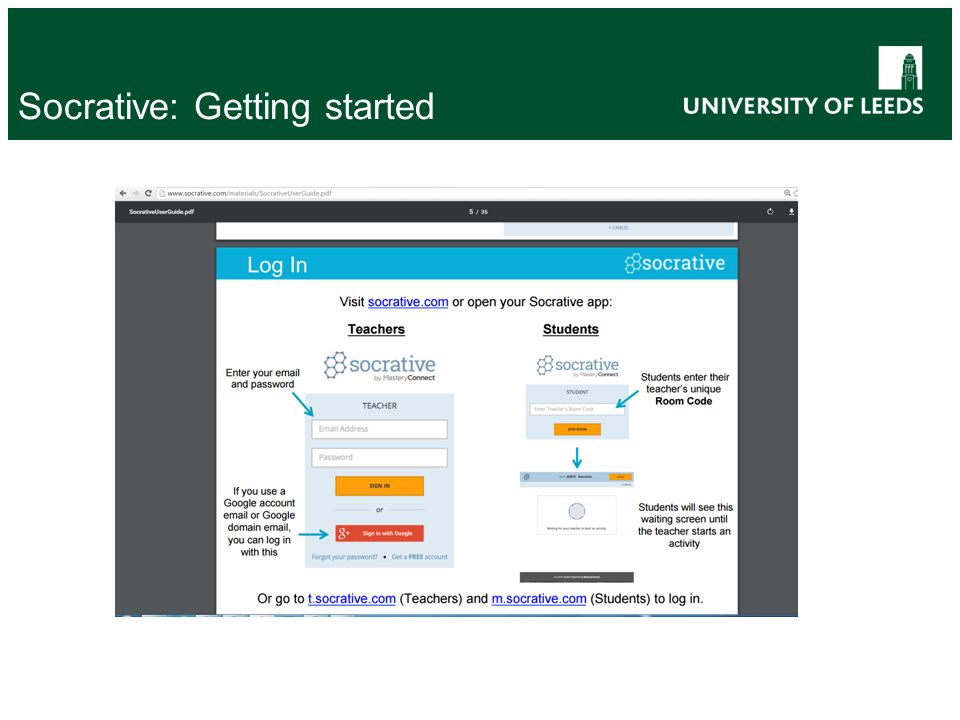The width and height of the screenshot is (960, 720).
Task: Click the orange JOIN ROOM button
Action: [x=577, y=429]
